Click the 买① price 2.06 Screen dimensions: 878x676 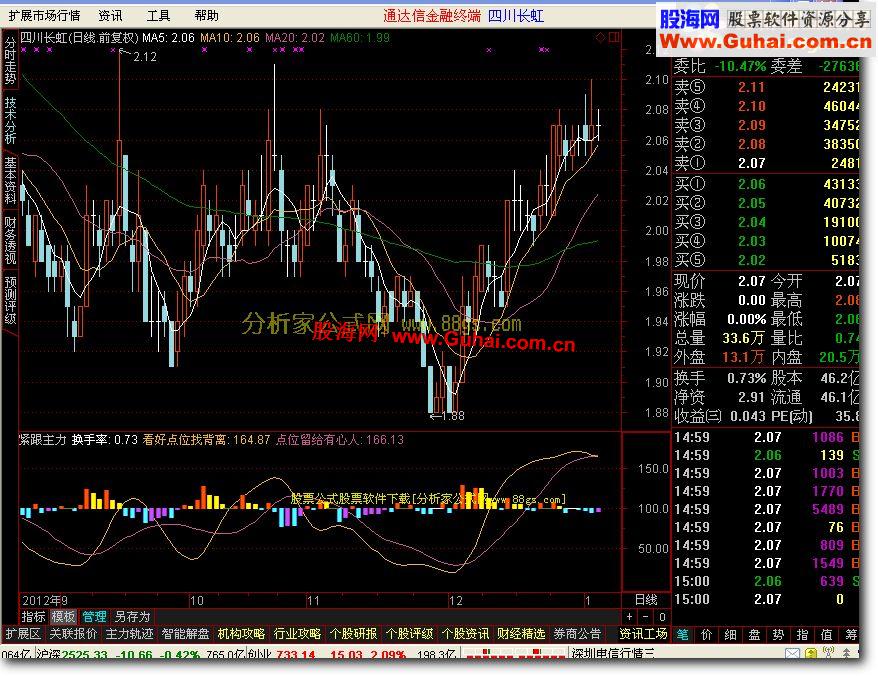pyautogui.click(x=751, y=184)
